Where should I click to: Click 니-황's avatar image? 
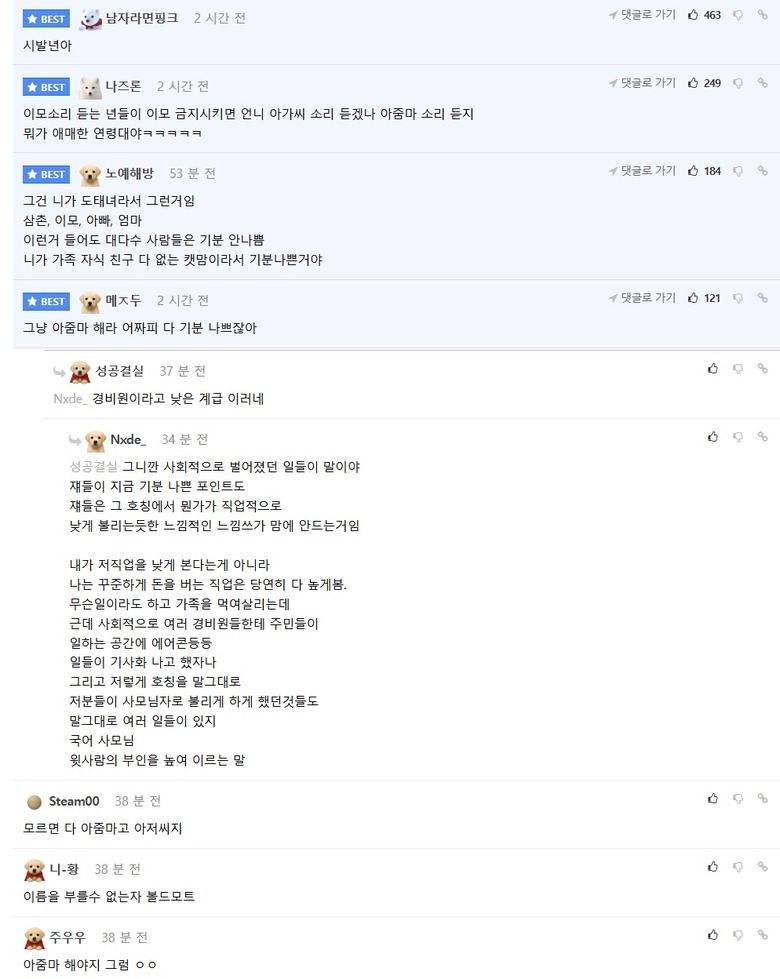pyautogui.click(x=34, y=870)
